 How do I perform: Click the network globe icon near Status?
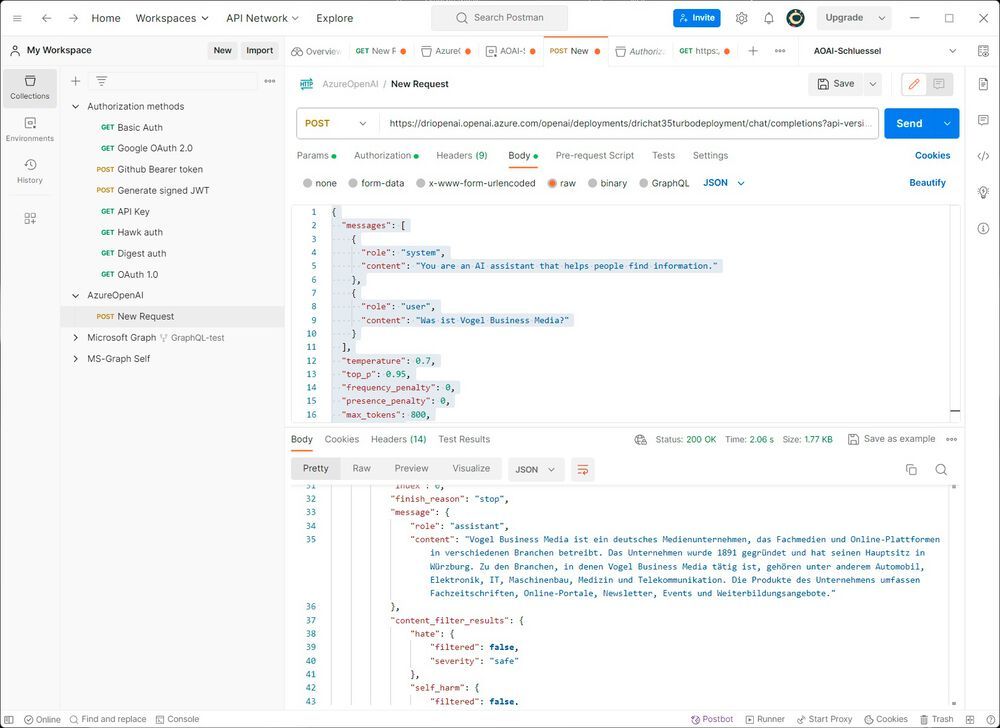pos(640,439)
